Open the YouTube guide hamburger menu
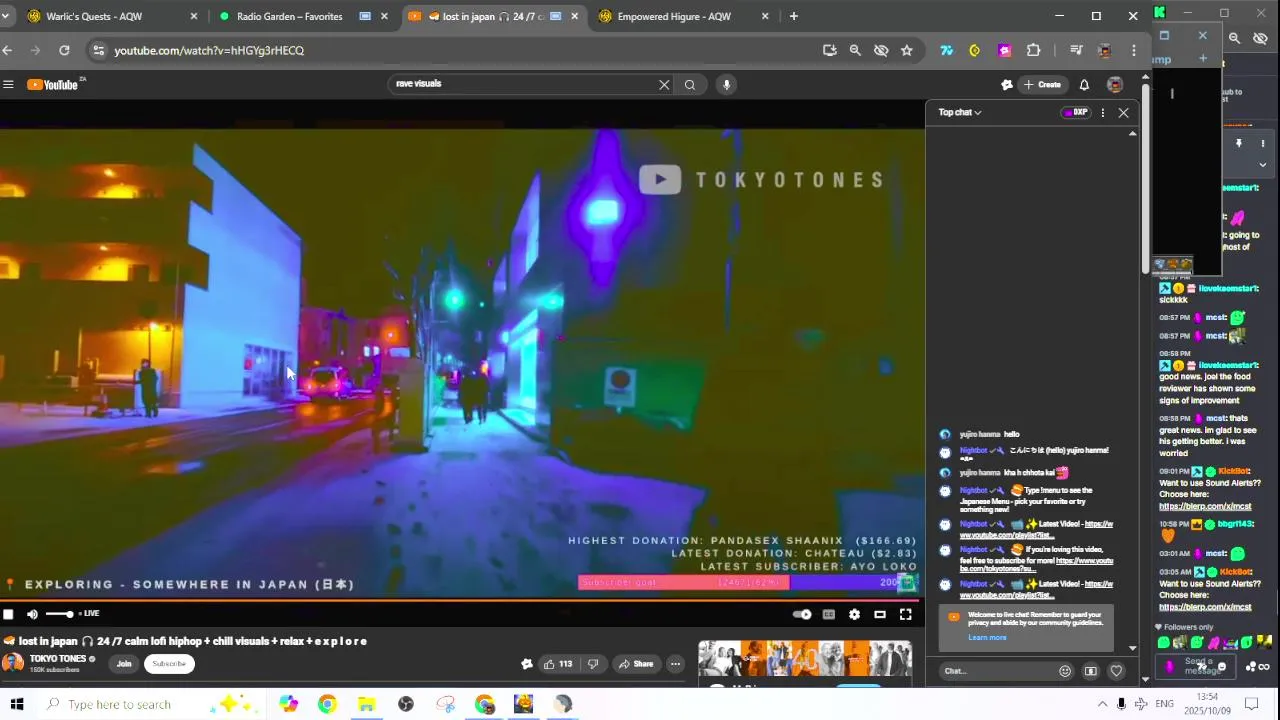 pyautogui.click(x=8, y=85)
